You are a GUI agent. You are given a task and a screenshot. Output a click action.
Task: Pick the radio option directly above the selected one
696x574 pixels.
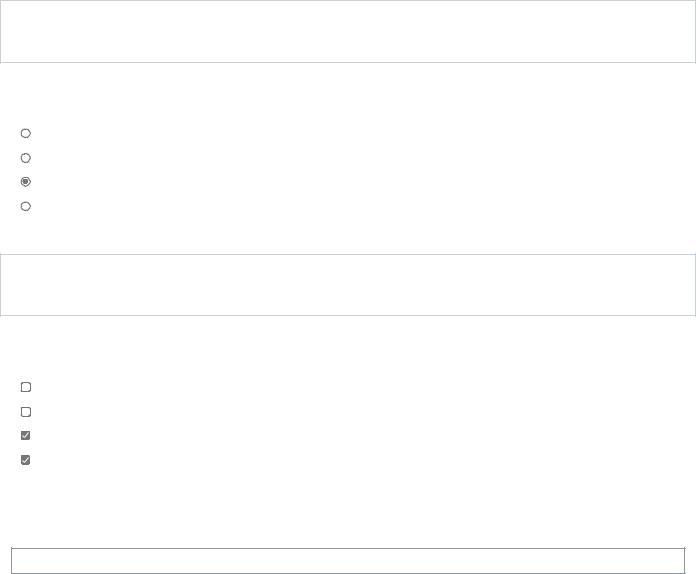pos(26,158)
